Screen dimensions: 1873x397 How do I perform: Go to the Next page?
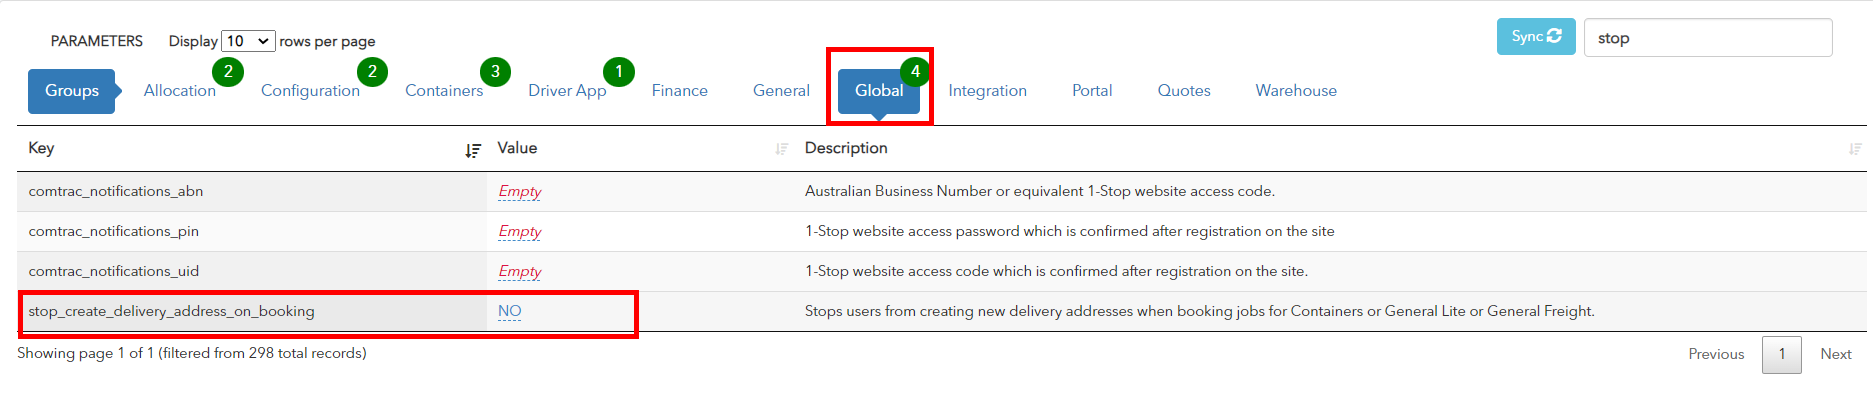tap(1836, 354)
